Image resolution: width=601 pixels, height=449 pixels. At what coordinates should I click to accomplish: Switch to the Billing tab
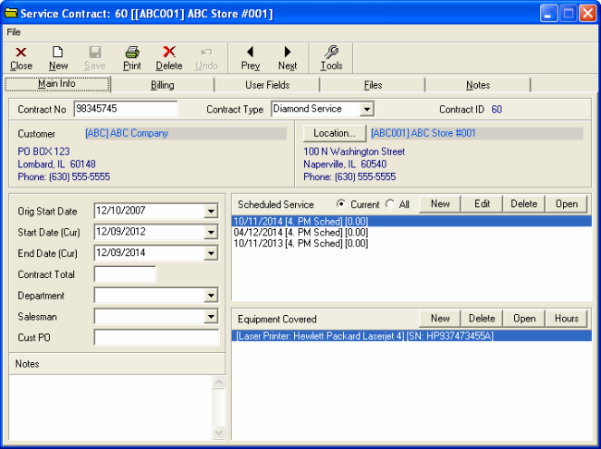pos(163,85)
